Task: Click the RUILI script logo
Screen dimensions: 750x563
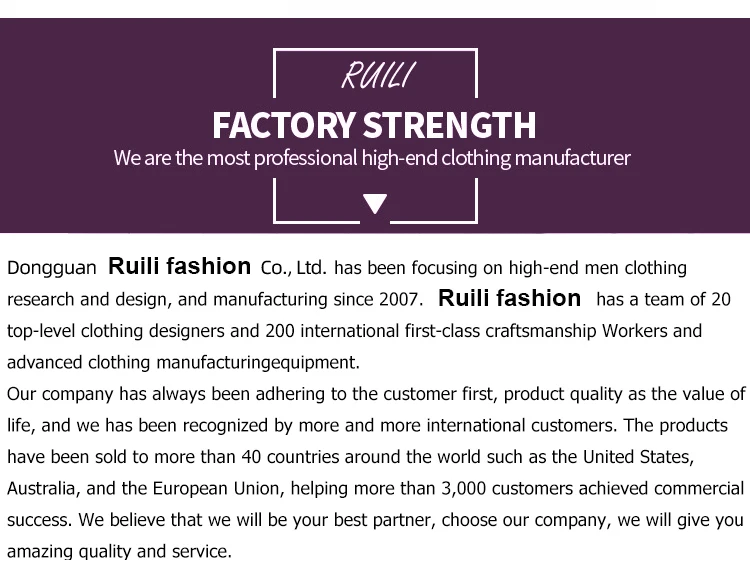Action: click(x=376, y=76)
